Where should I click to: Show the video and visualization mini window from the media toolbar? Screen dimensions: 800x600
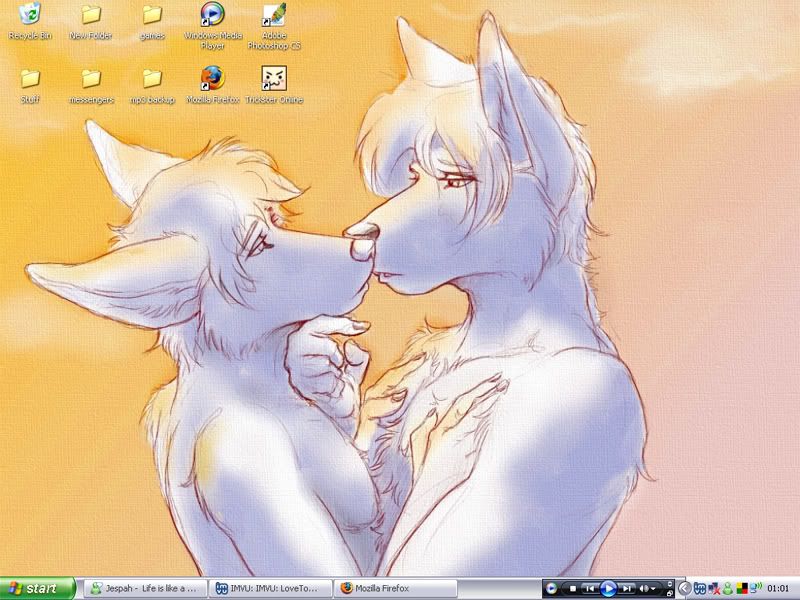pos(670,585)
